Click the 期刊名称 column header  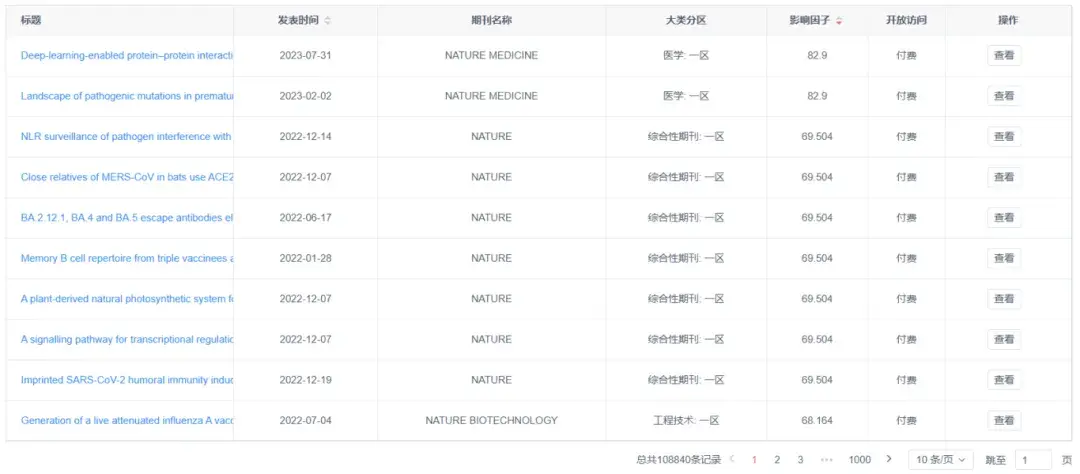tap(491, 20)
